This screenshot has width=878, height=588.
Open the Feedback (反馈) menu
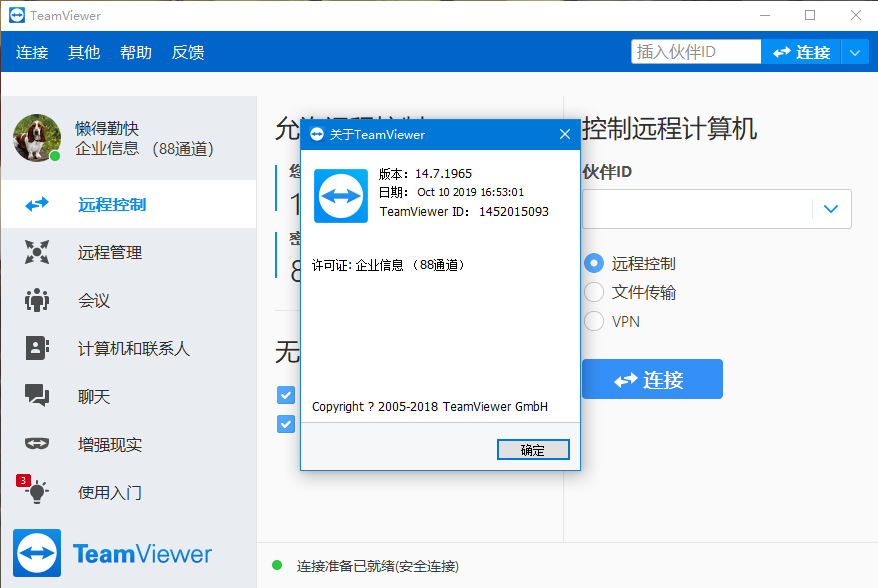click(x=188, y=52)
